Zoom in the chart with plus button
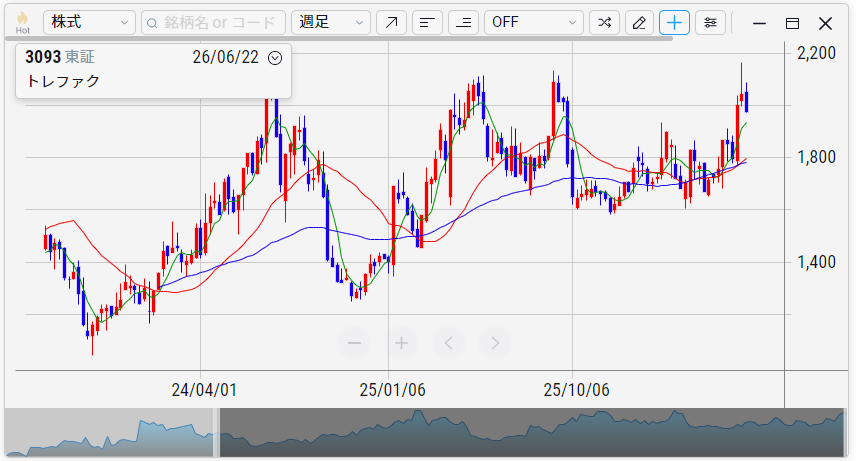 402,343
